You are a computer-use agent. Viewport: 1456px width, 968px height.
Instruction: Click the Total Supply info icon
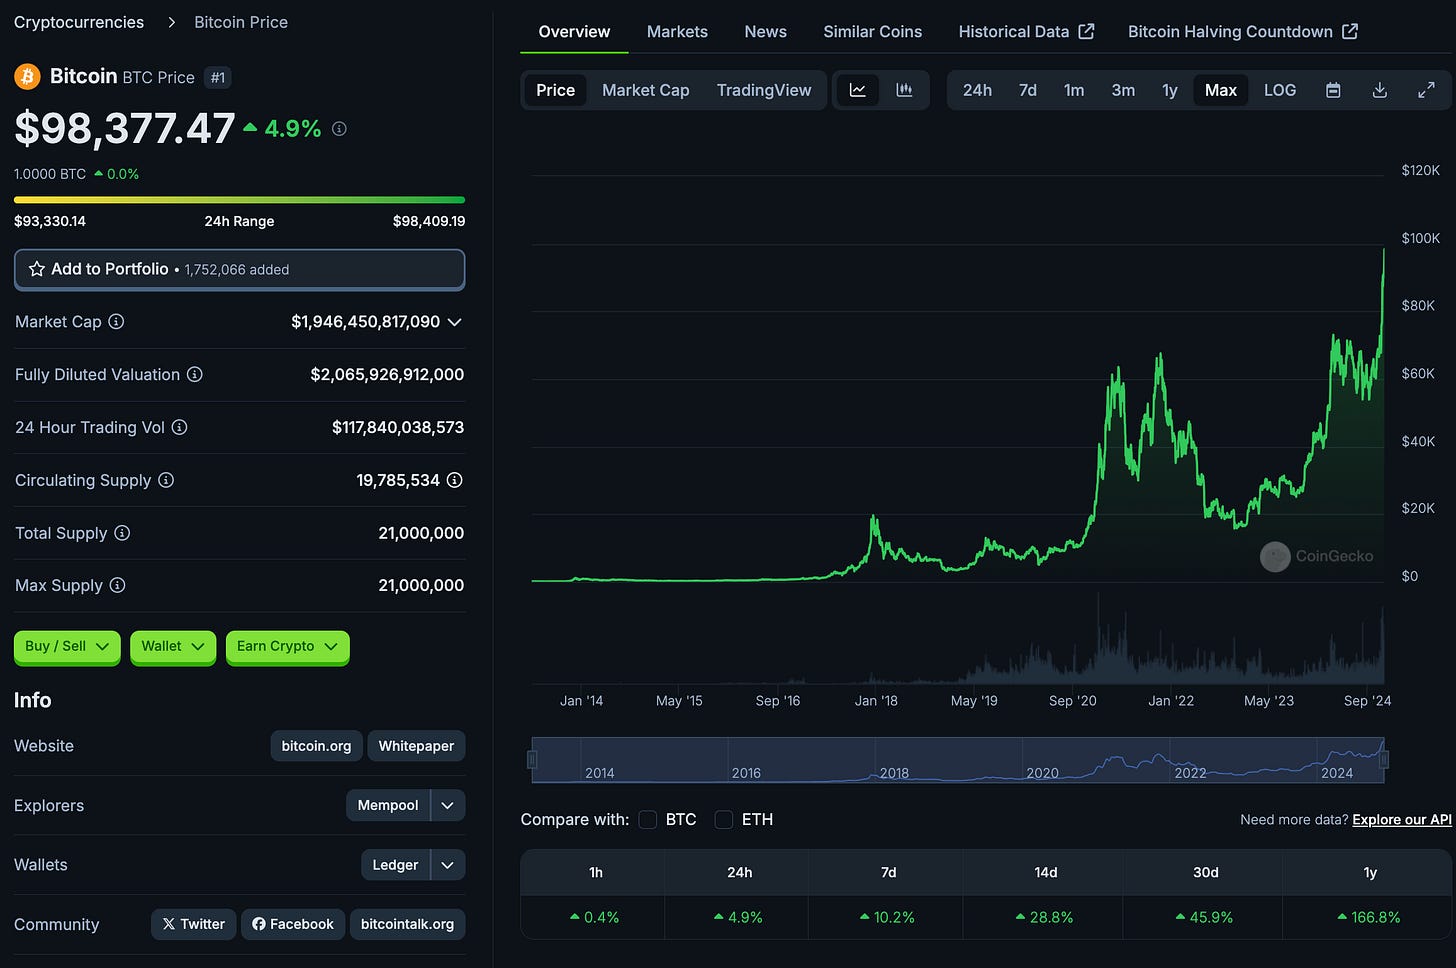122,533
